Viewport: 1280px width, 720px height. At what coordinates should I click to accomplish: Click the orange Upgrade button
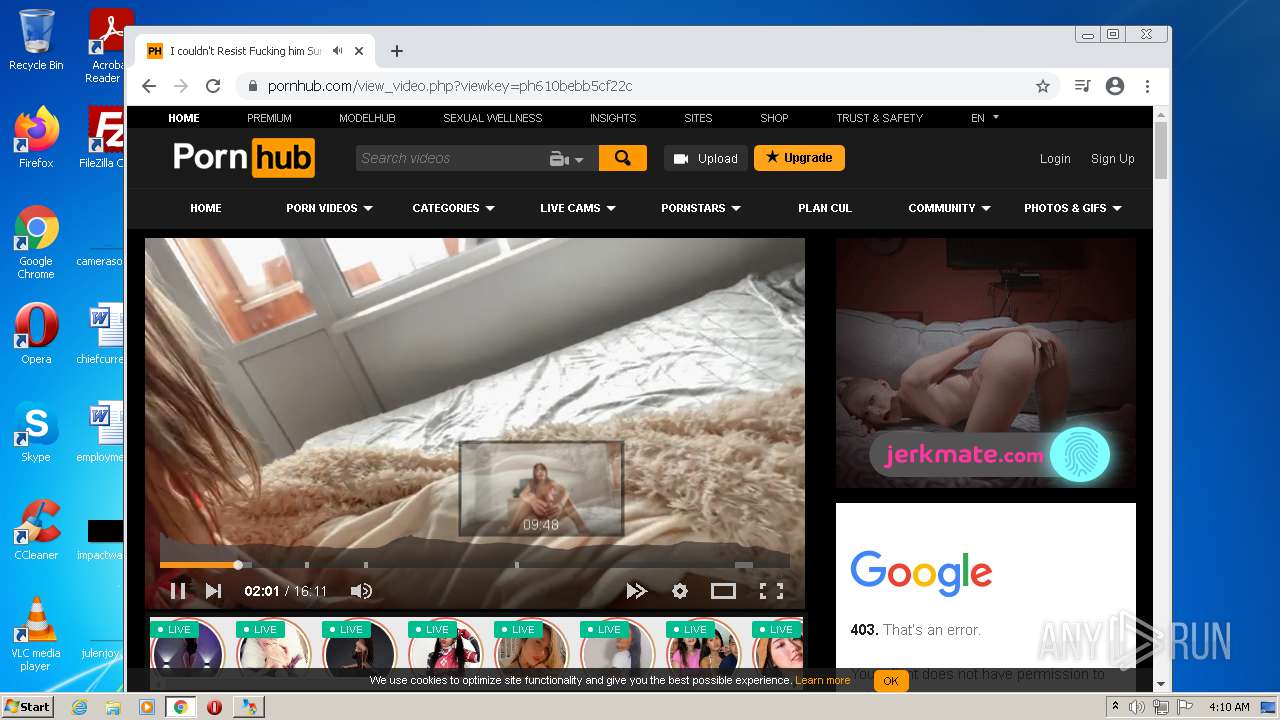pyautogui.click(x=799, y=158)
